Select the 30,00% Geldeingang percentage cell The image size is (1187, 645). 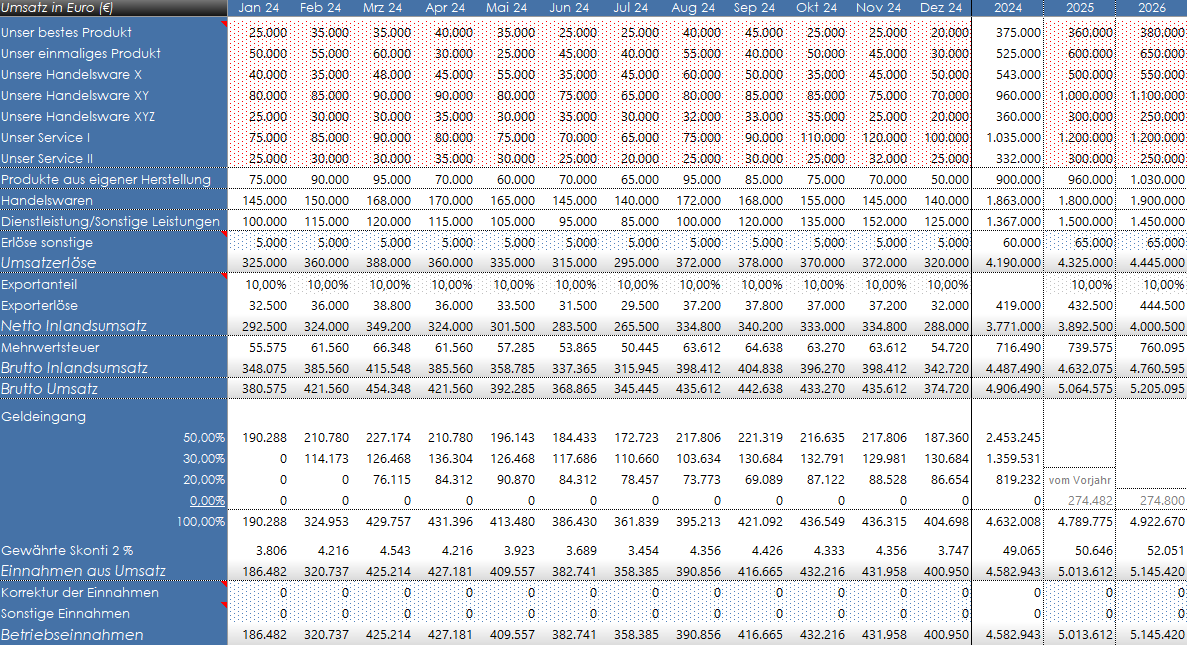coord(204,458)
